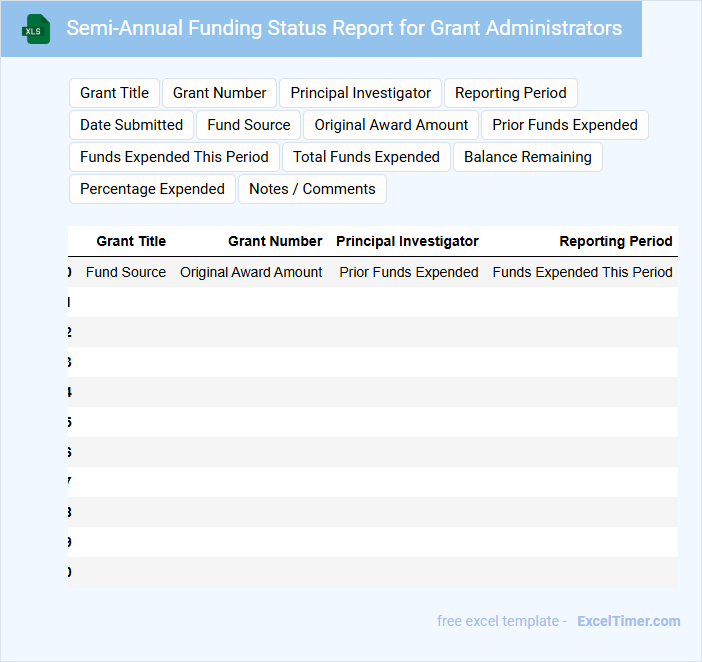702x662 pixels.
Task: Click the Date Submitted tag
Action: point(131,125)
